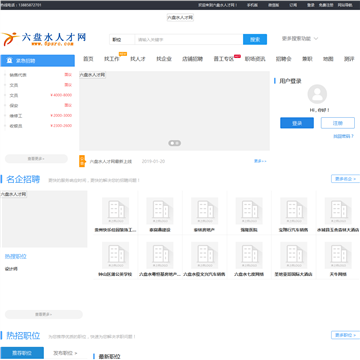The width and height of the screenshot is (360, 360).
Task: Click the blue 搜索 button
Action: tap(255, 39)
